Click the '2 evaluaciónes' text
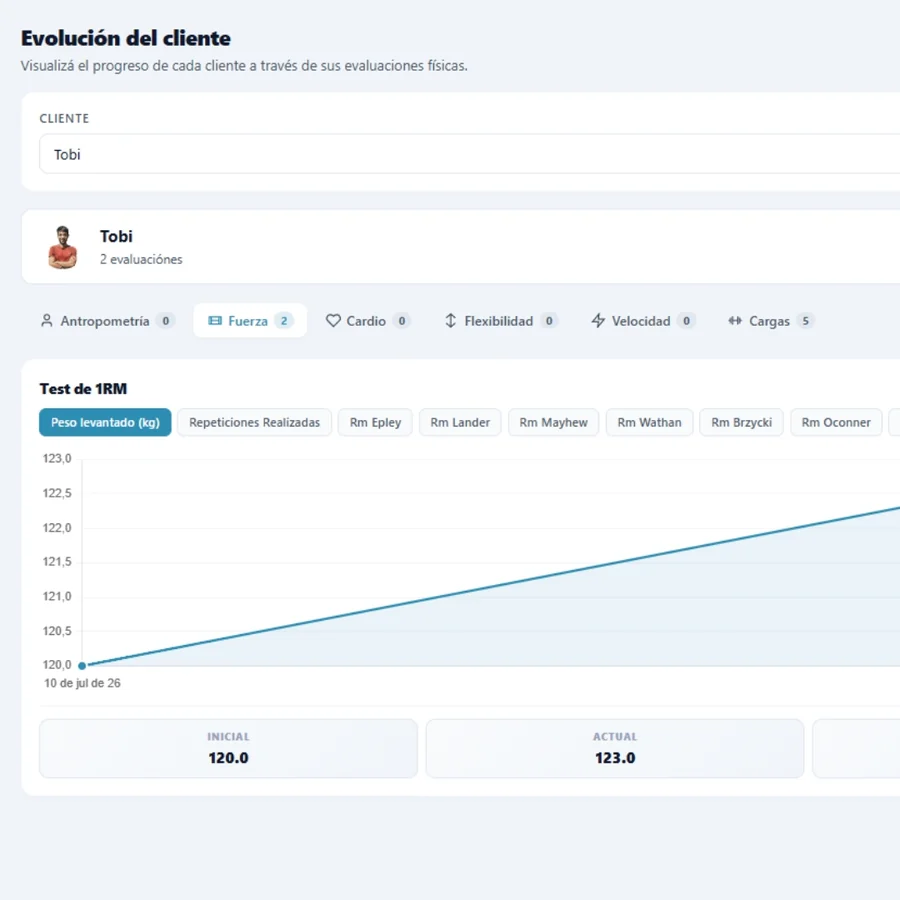 [141, 259]
